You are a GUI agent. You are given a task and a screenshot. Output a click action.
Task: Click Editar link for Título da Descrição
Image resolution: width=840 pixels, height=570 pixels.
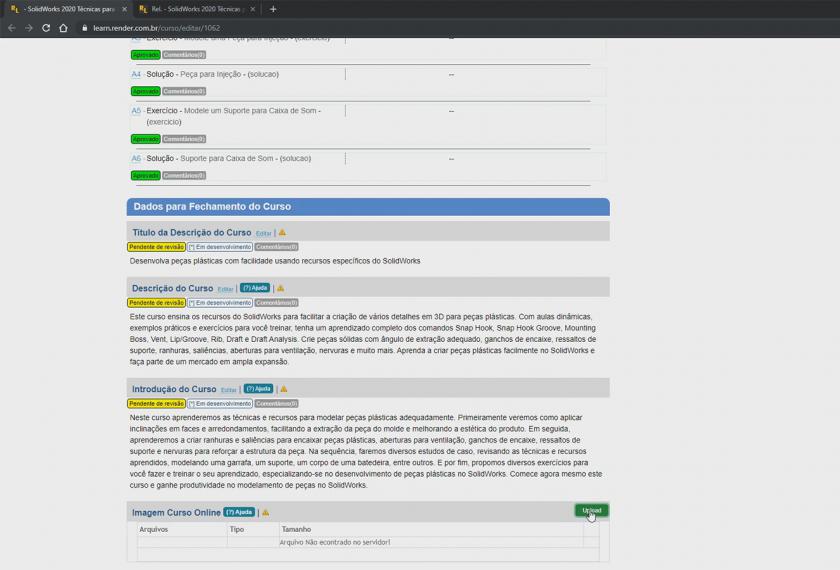point(263,234)
